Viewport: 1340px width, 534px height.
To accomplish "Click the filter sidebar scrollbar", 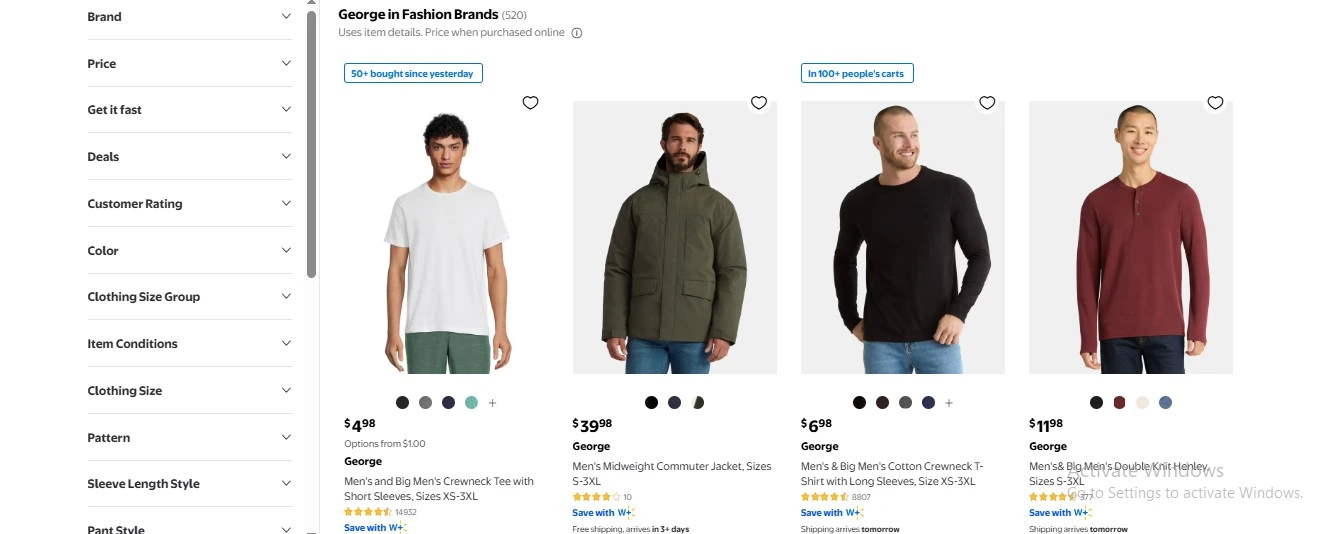I will 312,140.
